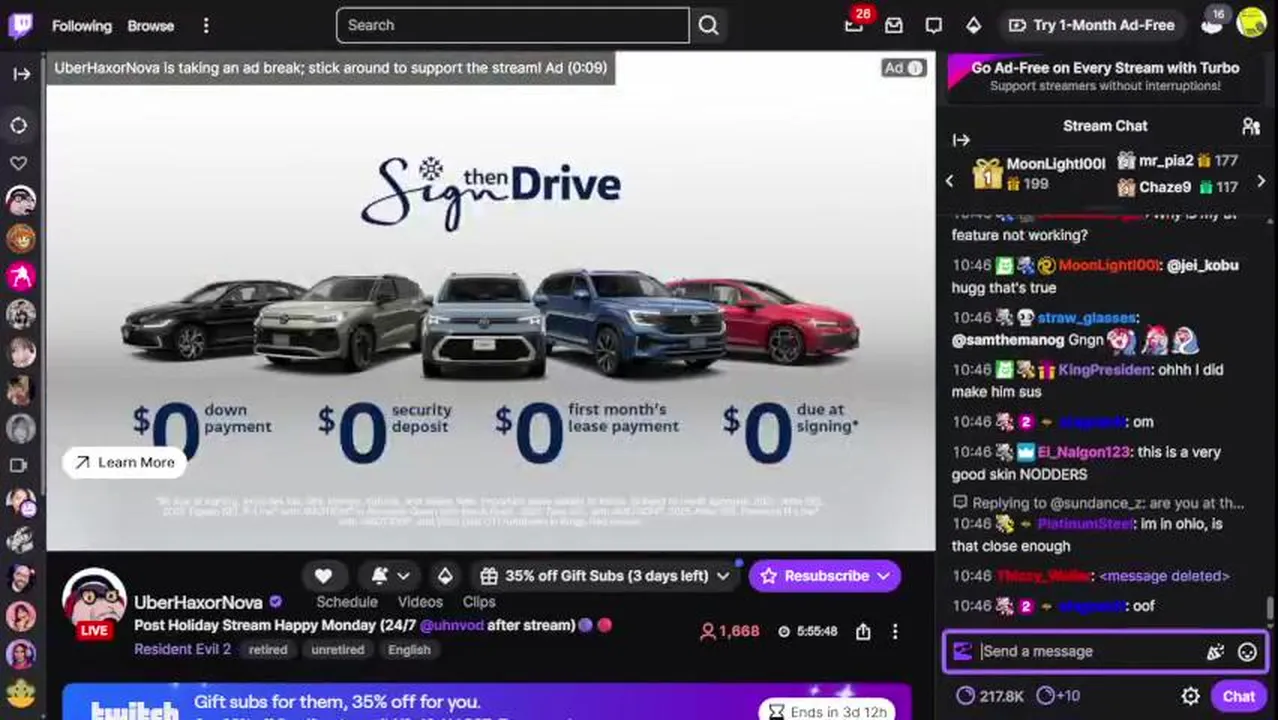Viewport: 1278px width, 720px height.
Task: Click straw_glasses username in chat
Action: pyautogui.click(x=1086, y=317)
